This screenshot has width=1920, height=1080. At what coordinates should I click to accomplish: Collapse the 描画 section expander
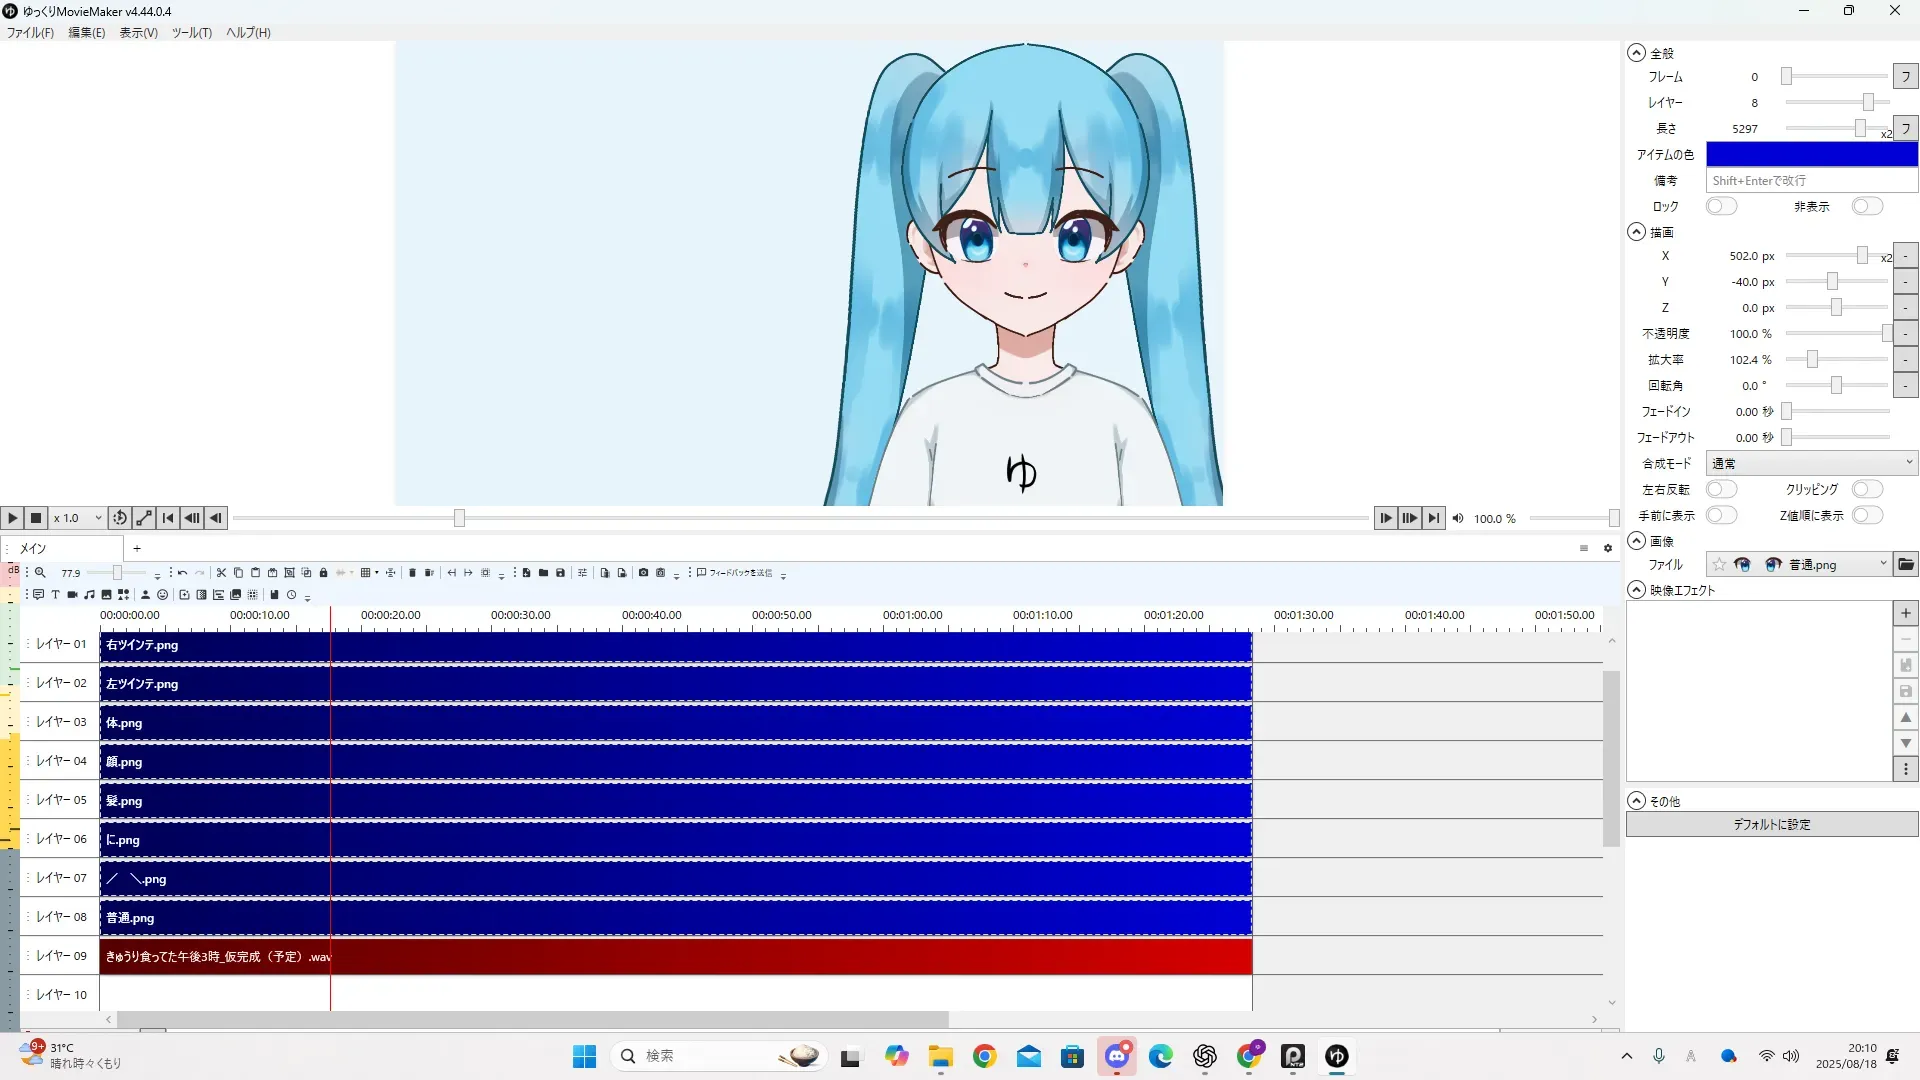click(x=1636, y=232)
